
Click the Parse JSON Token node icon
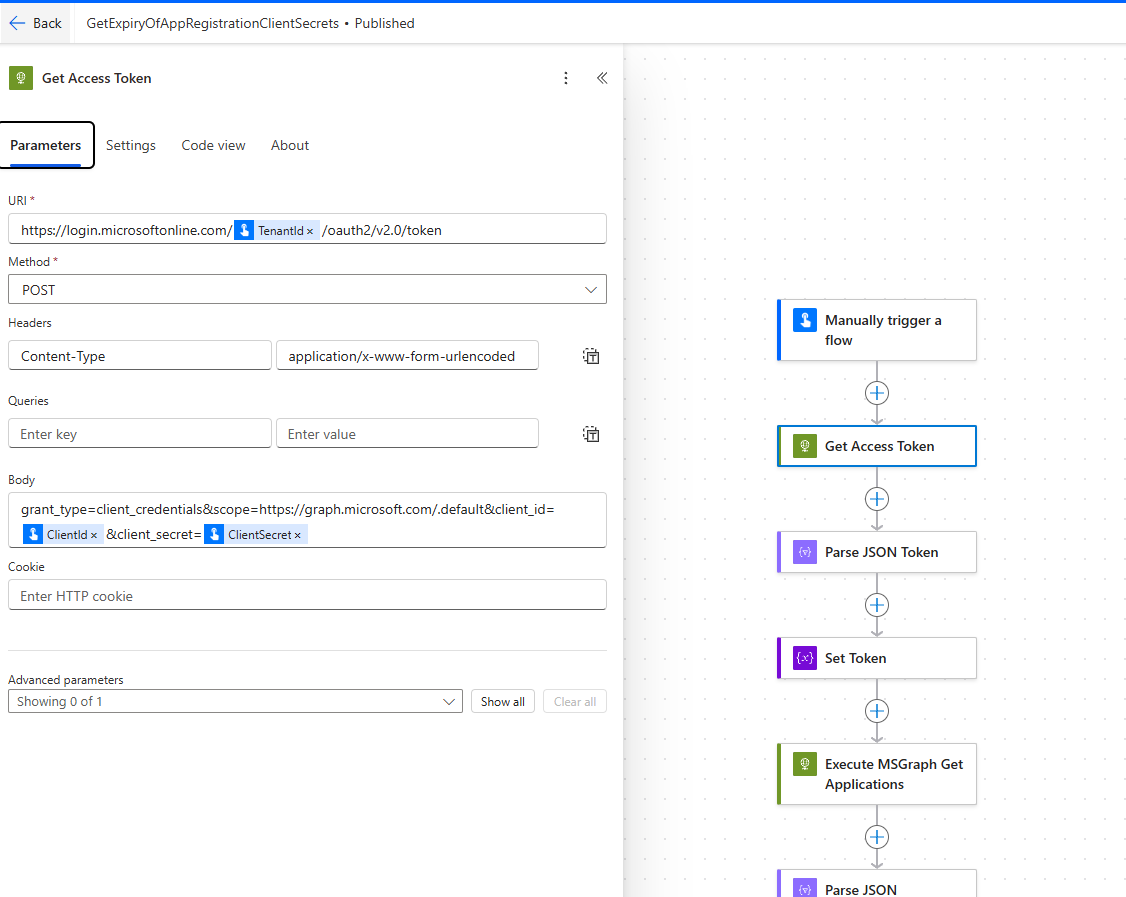(805, 552)
